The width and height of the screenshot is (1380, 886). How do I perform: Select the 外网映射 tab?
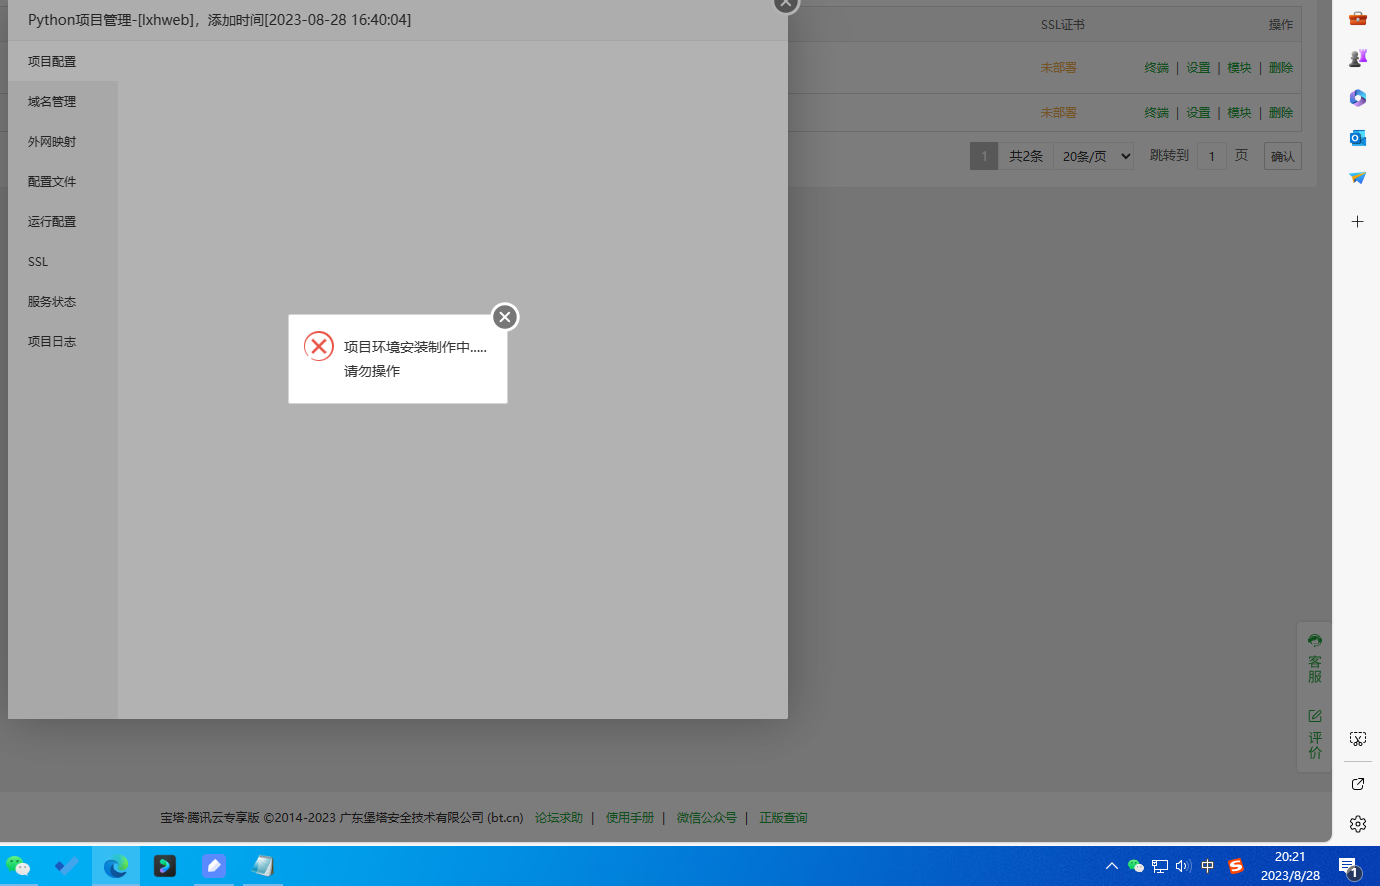click(x=63, y=141)
